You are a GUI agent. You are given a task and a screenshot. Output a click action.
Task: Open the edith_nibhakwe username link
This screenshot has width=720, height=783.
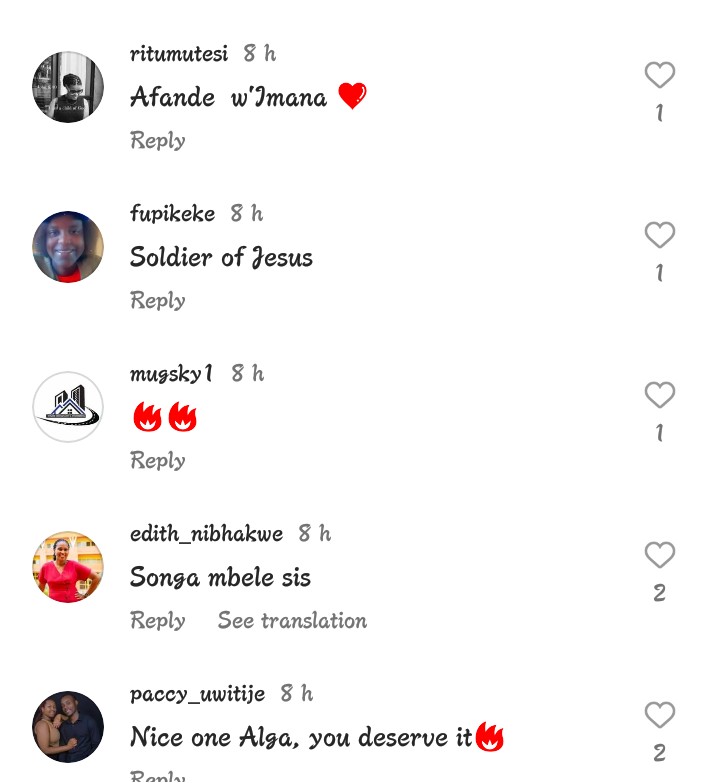tap(206, 533)
